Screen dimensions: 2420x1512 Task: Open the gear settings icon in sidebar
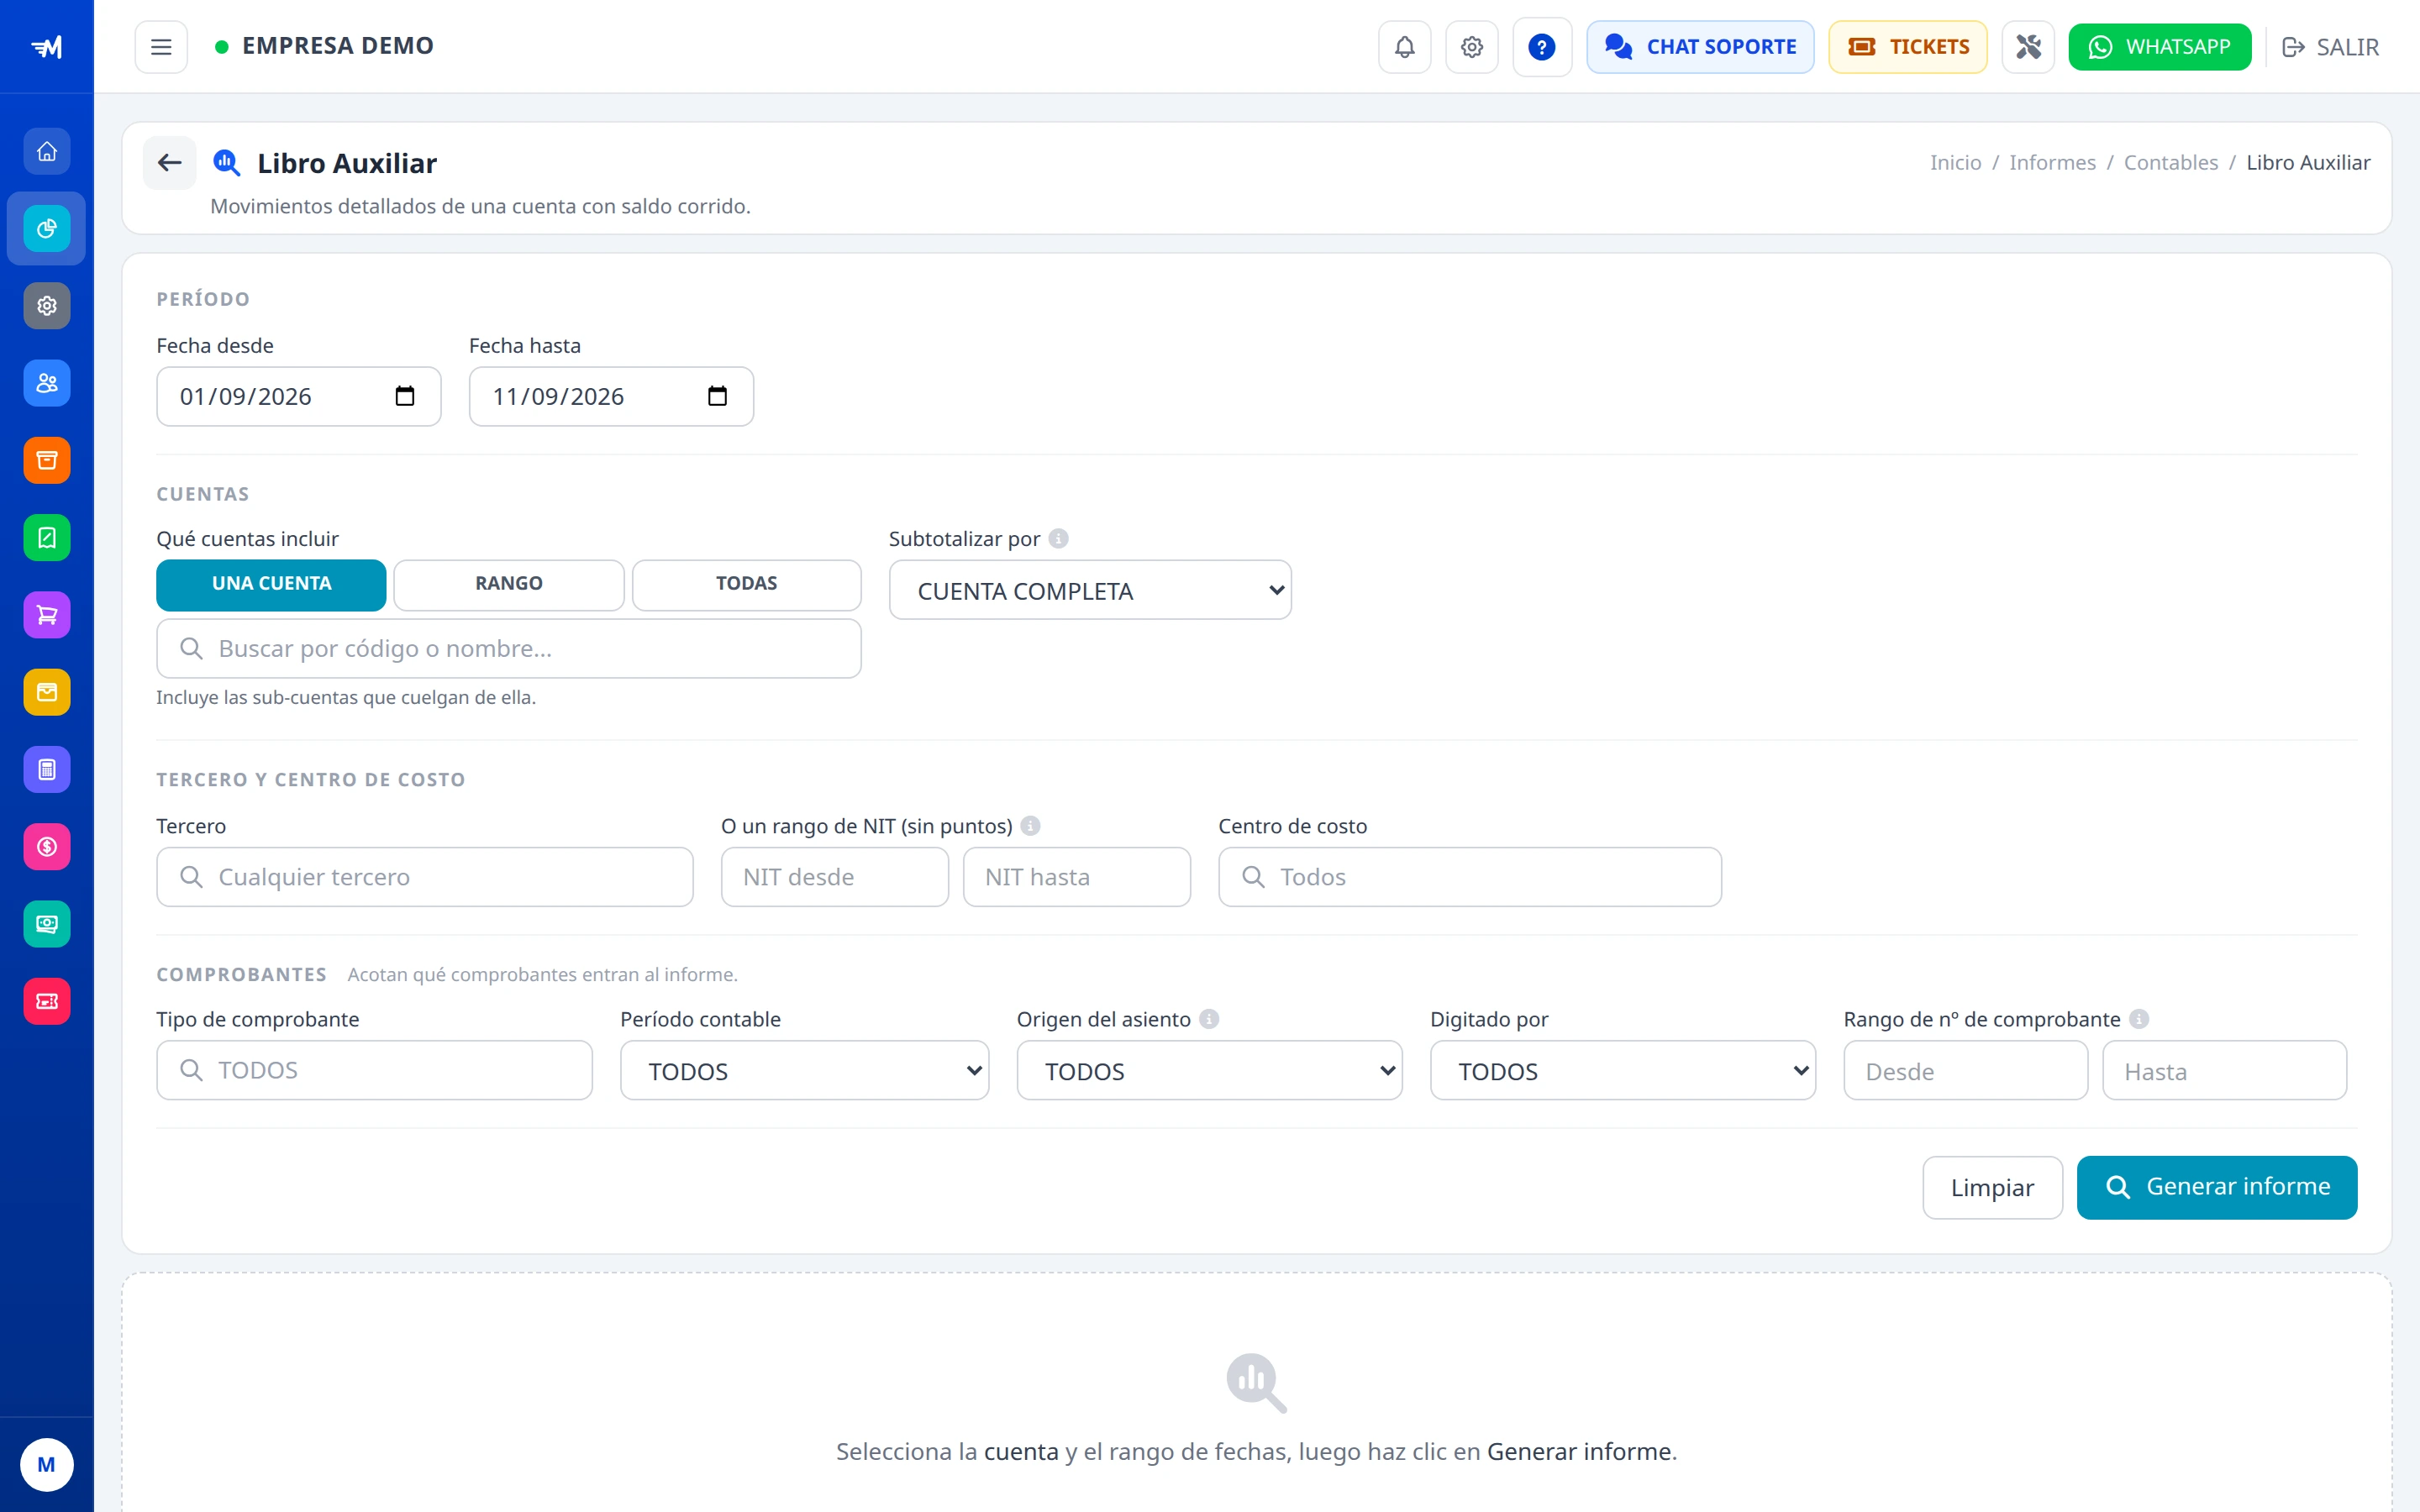(x=47, y=306)
